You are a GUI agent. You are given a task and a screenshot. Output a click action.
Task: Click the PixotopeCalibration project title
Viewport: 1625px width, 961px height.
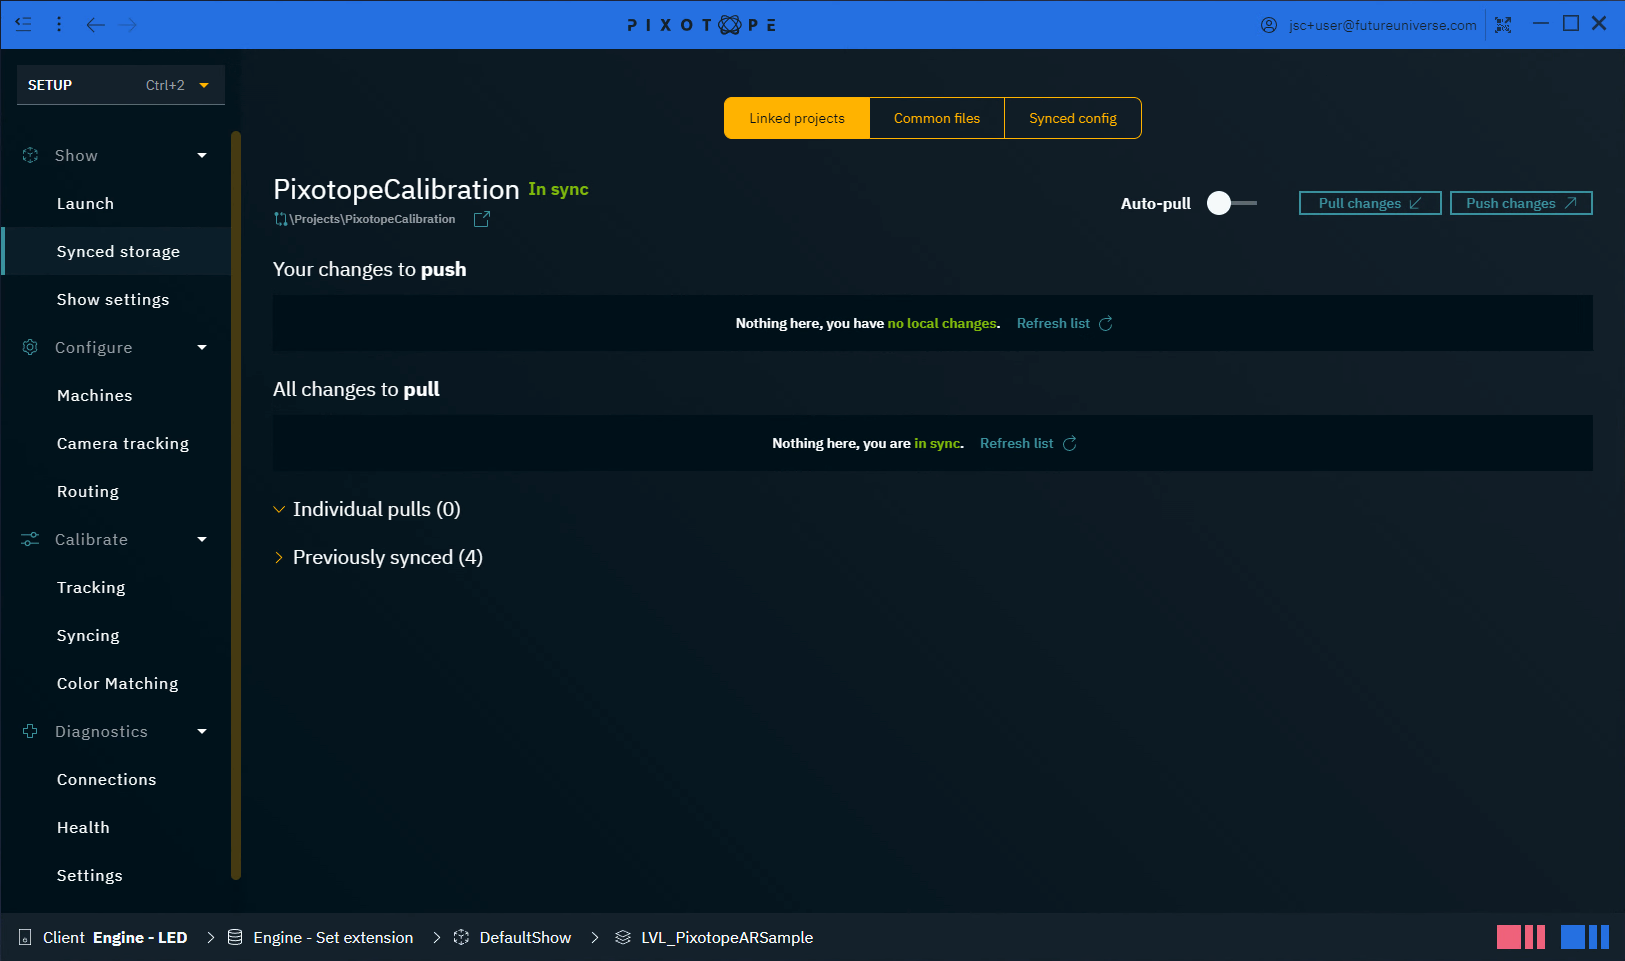click(x=396, y=189)
